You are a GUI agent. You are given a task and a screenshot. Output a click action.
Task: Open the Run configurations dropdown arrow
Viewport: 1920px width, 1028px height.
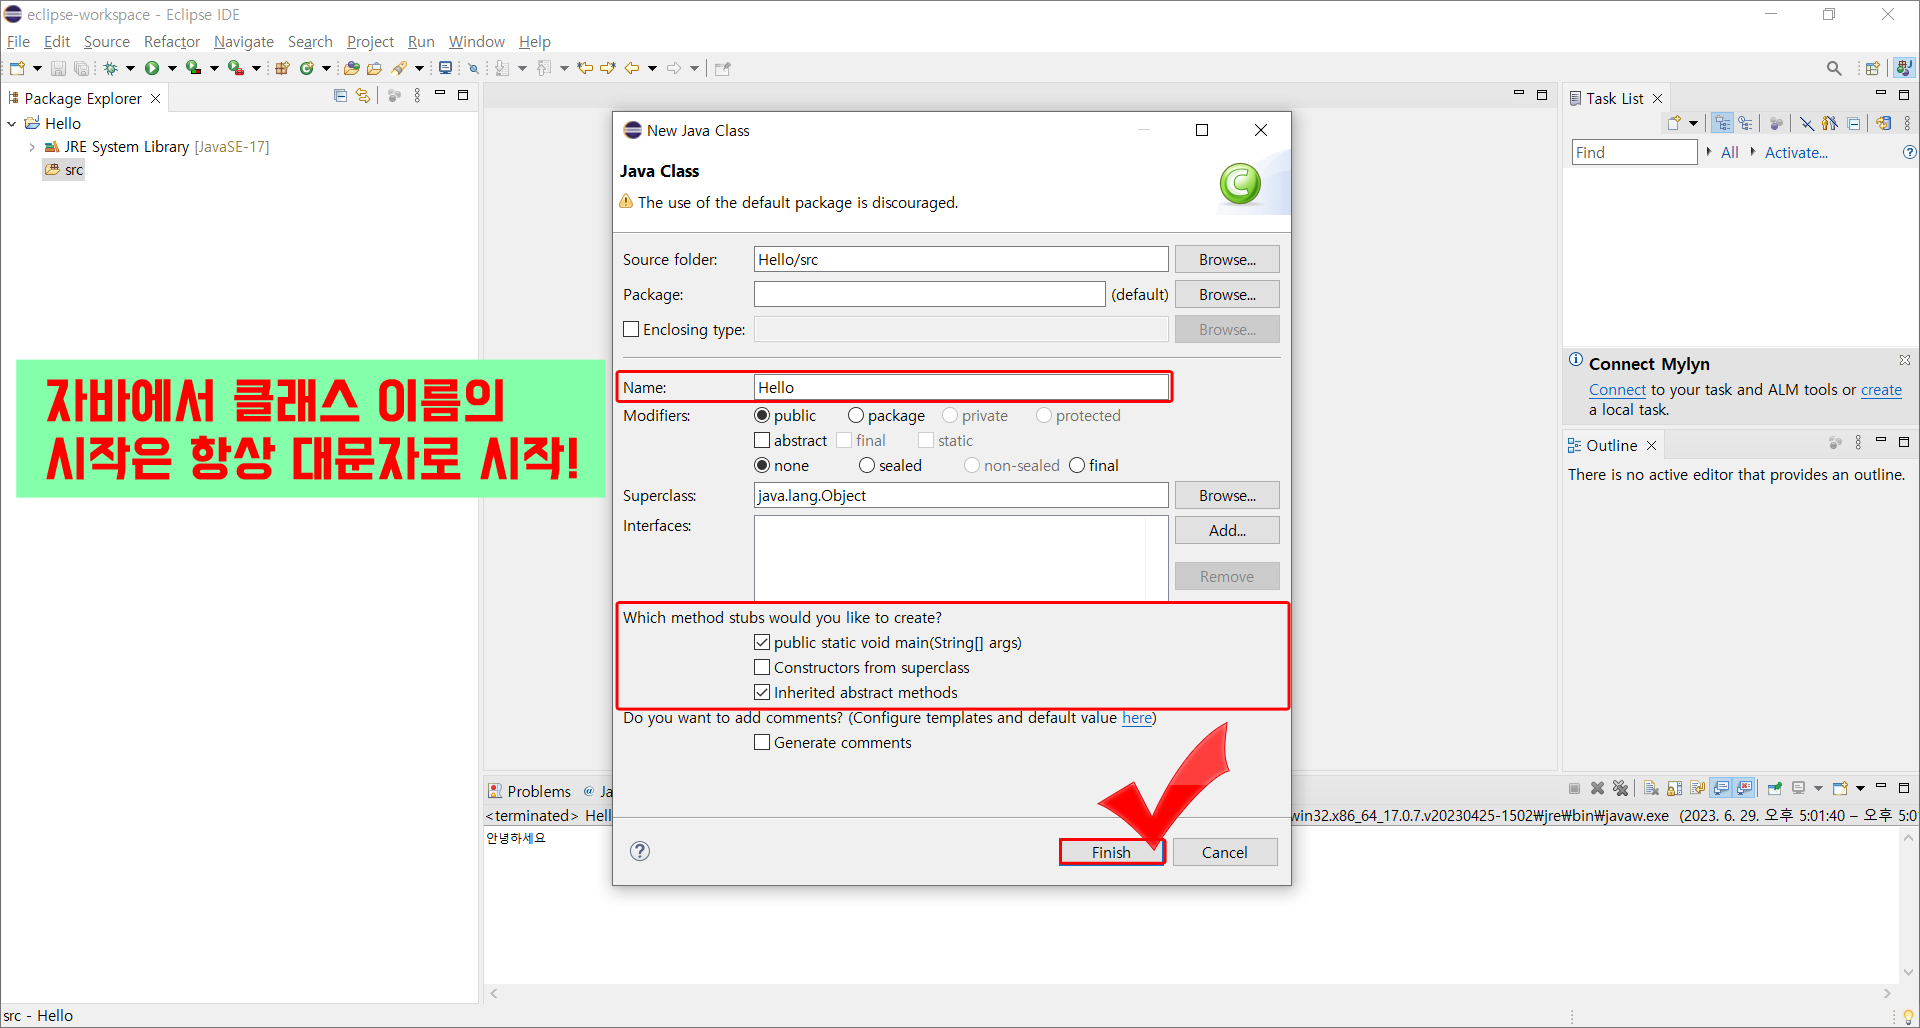[x=172, y=68]
